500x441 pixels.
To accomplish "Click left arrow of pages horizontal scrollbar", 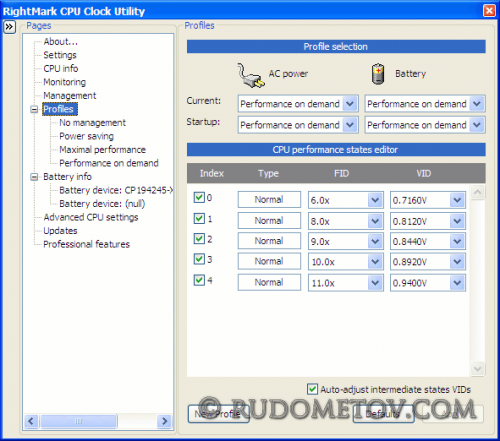I will [31, 421].
